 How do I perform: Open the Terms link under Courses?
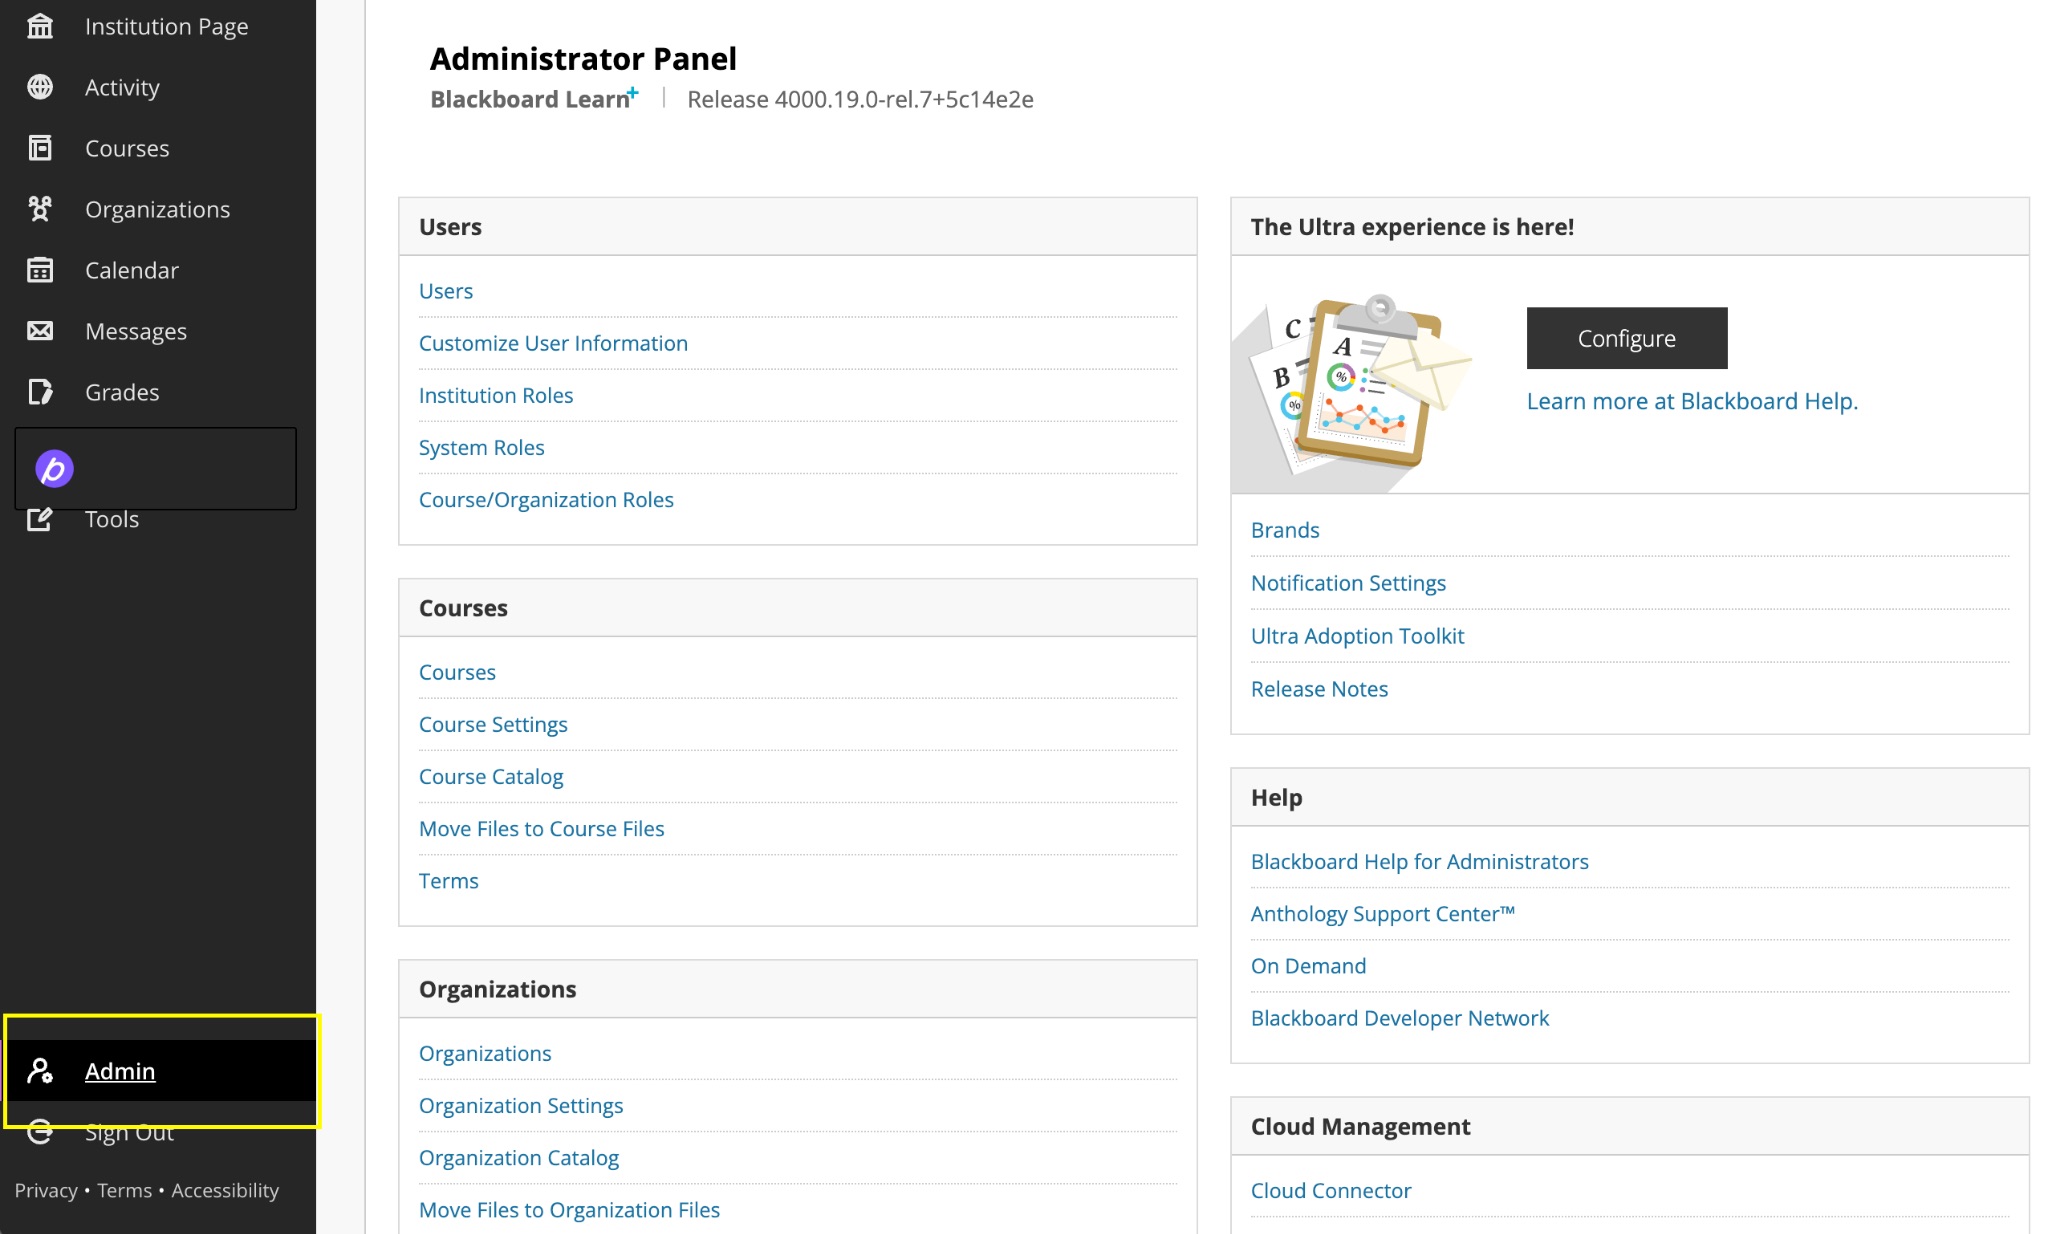click(449, 880)
